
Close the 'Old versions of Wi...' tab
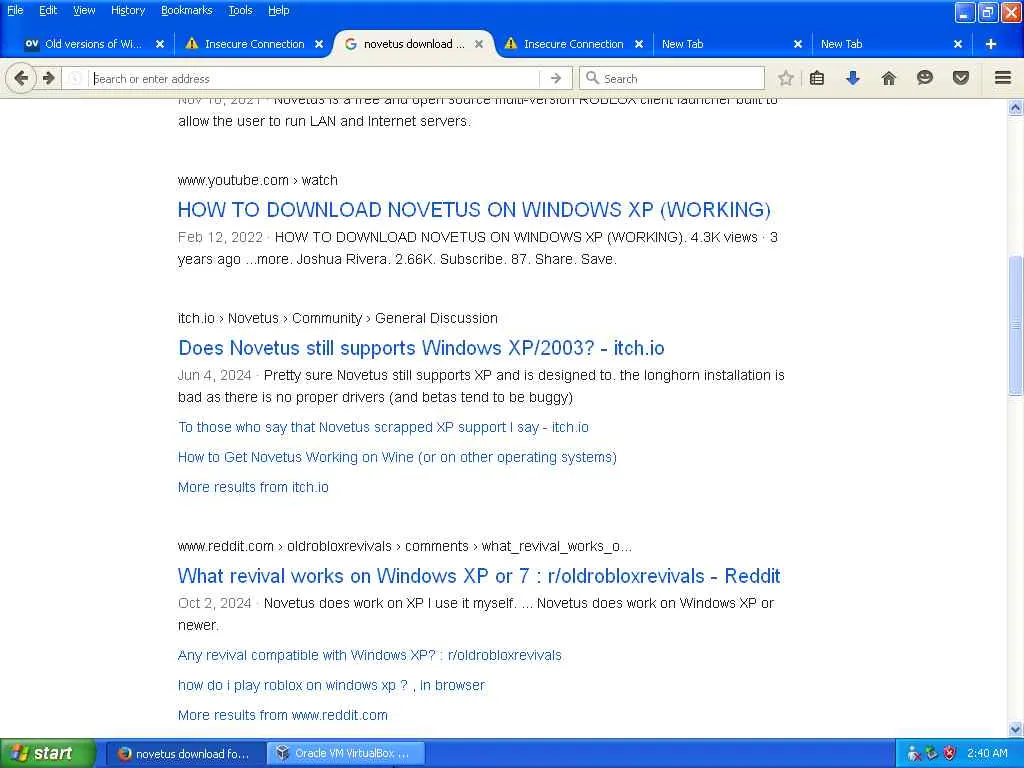point(160,44)
